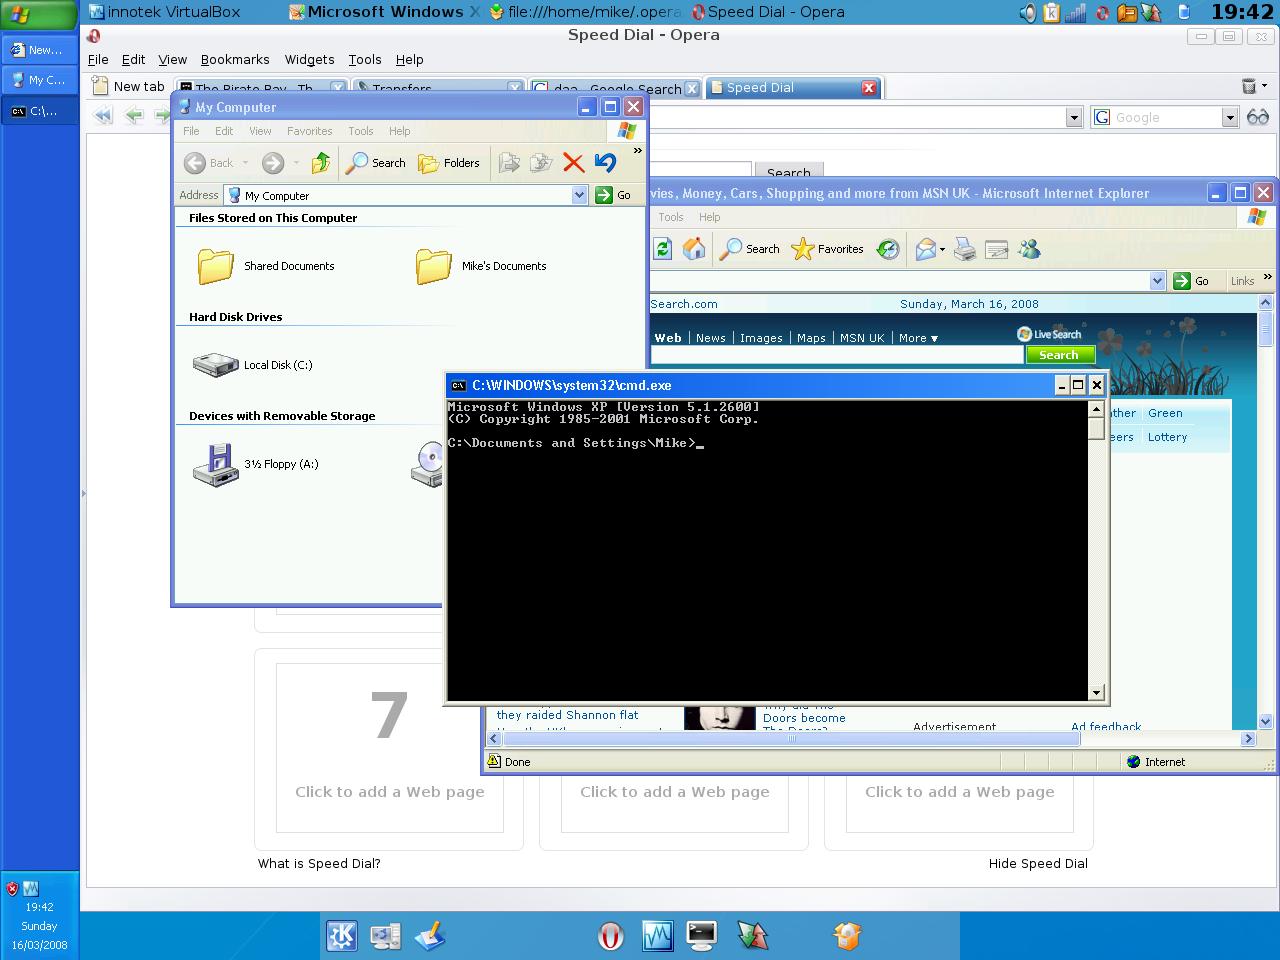Click the Up folder icon in My Computer
This screenshot has height=960, width=1280.
321,163
